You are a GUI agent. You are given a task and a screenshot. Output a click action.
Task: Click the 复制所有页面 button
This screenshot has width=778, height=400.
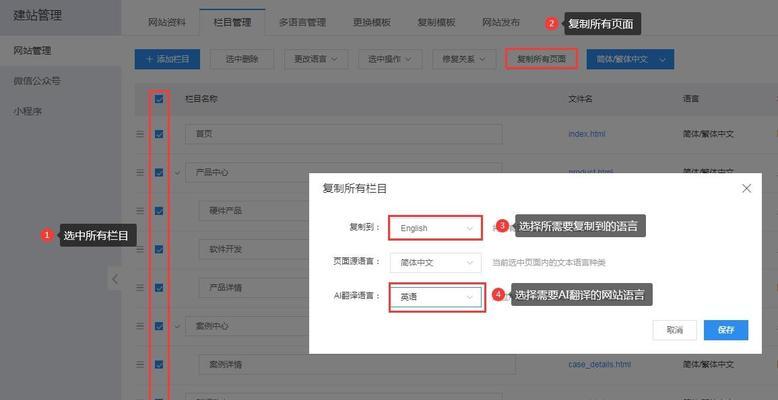[x=541, y=59]
